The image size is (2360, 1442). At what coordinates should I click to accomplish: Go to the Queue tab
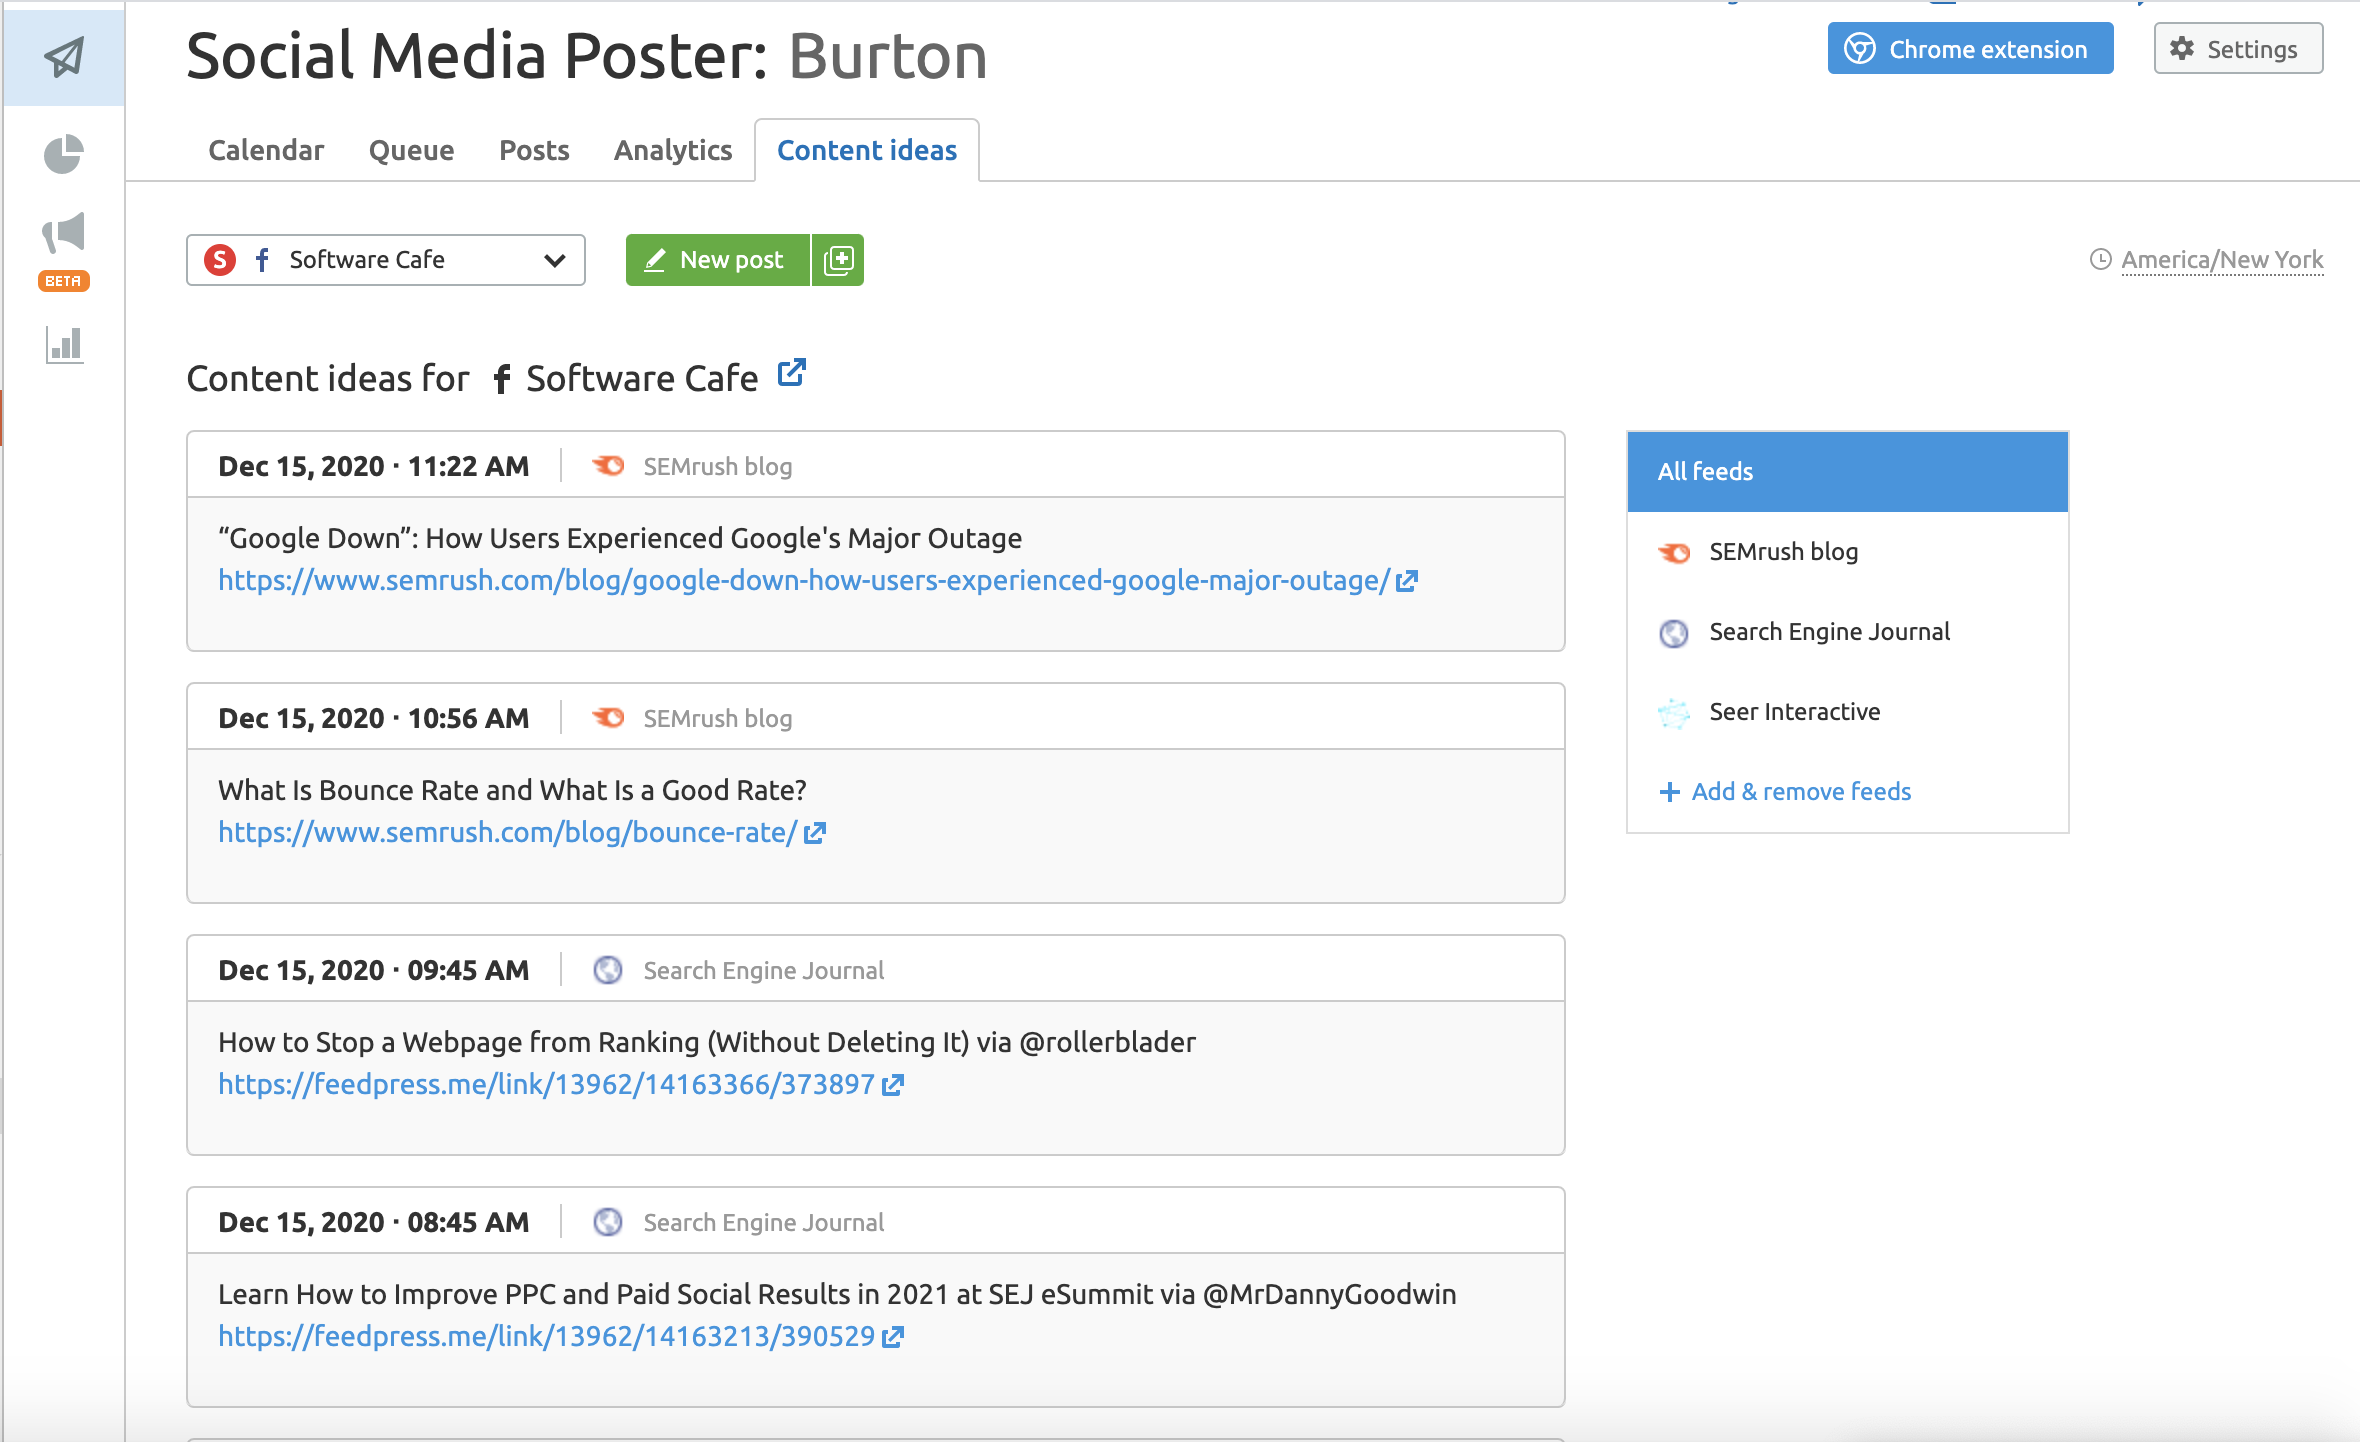pyautogui.click(x=411, y=150)
